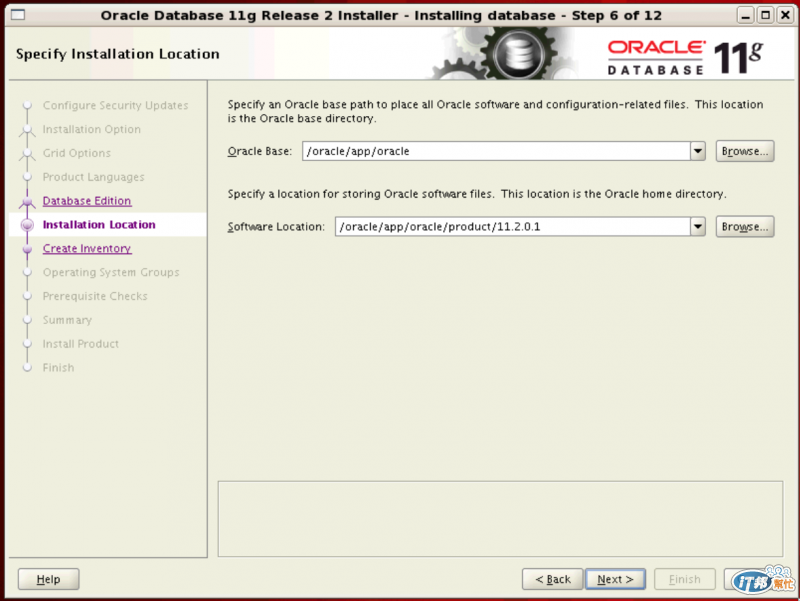Close the installer window
800x601 pixels.
[x=785, y=15]
